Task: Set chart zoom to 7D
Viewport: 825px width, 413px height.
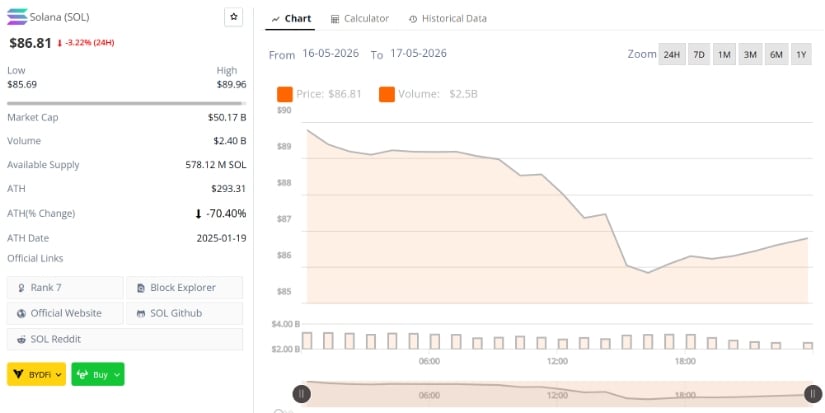Action: 699,54
